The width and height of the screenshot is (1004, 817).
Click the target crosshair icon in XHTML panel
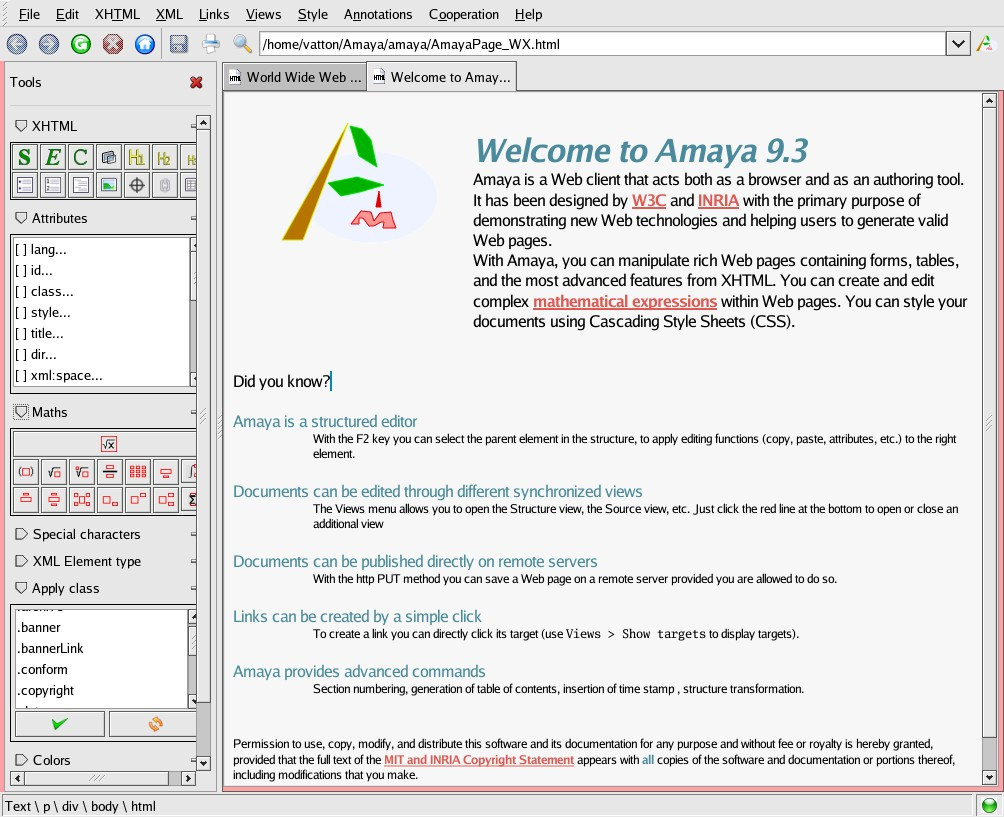point(136,185)
